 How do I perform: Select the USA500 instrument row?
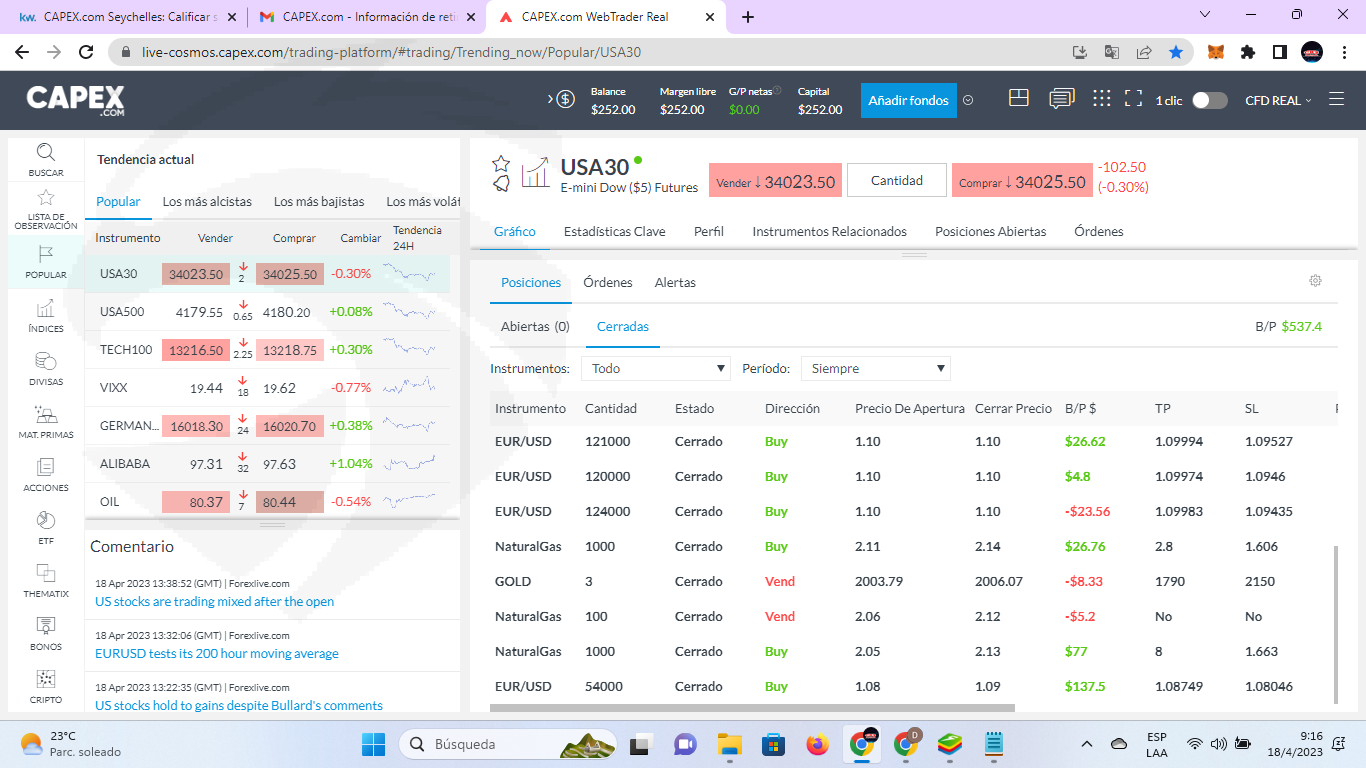(267, 311)
